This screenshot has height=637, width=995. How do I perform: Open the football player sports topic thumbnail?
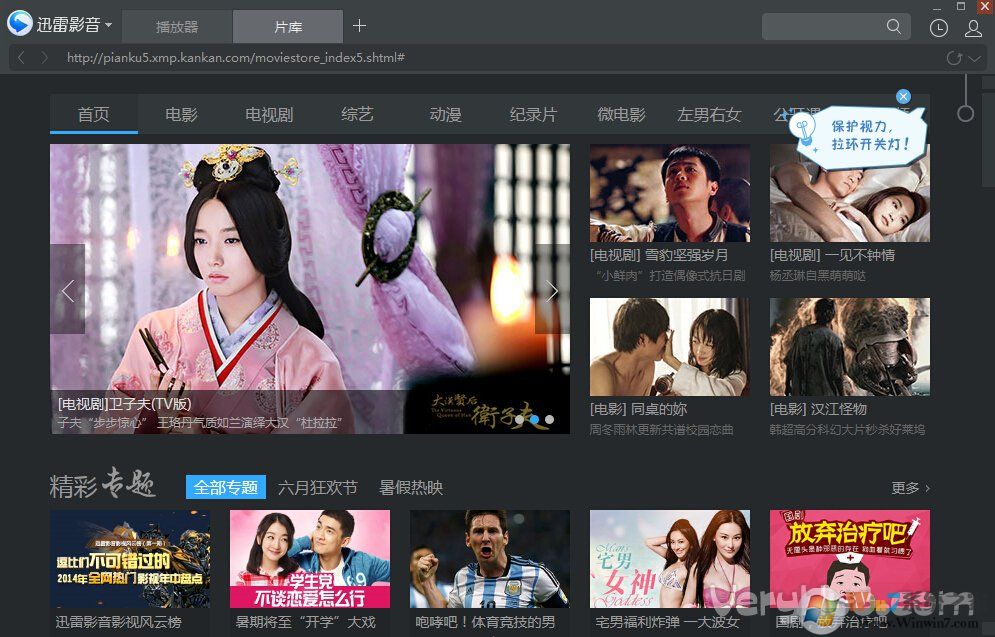(x=490, y=559)
